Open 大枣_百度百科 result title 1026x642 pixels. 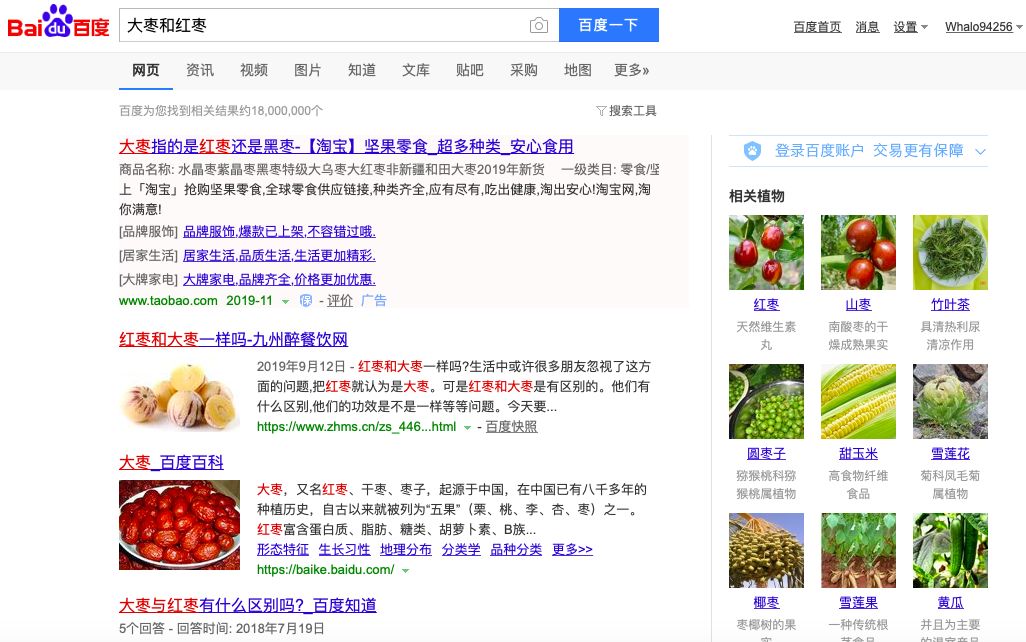click(171, 463)
